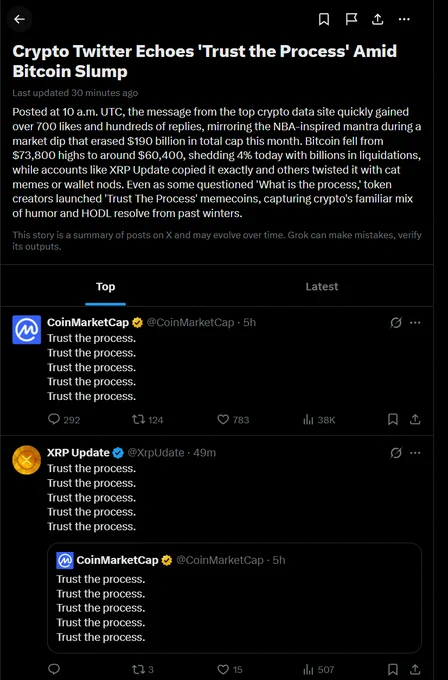
Task: Open header more options ellipsis
Action: click(x=404, y=19)
